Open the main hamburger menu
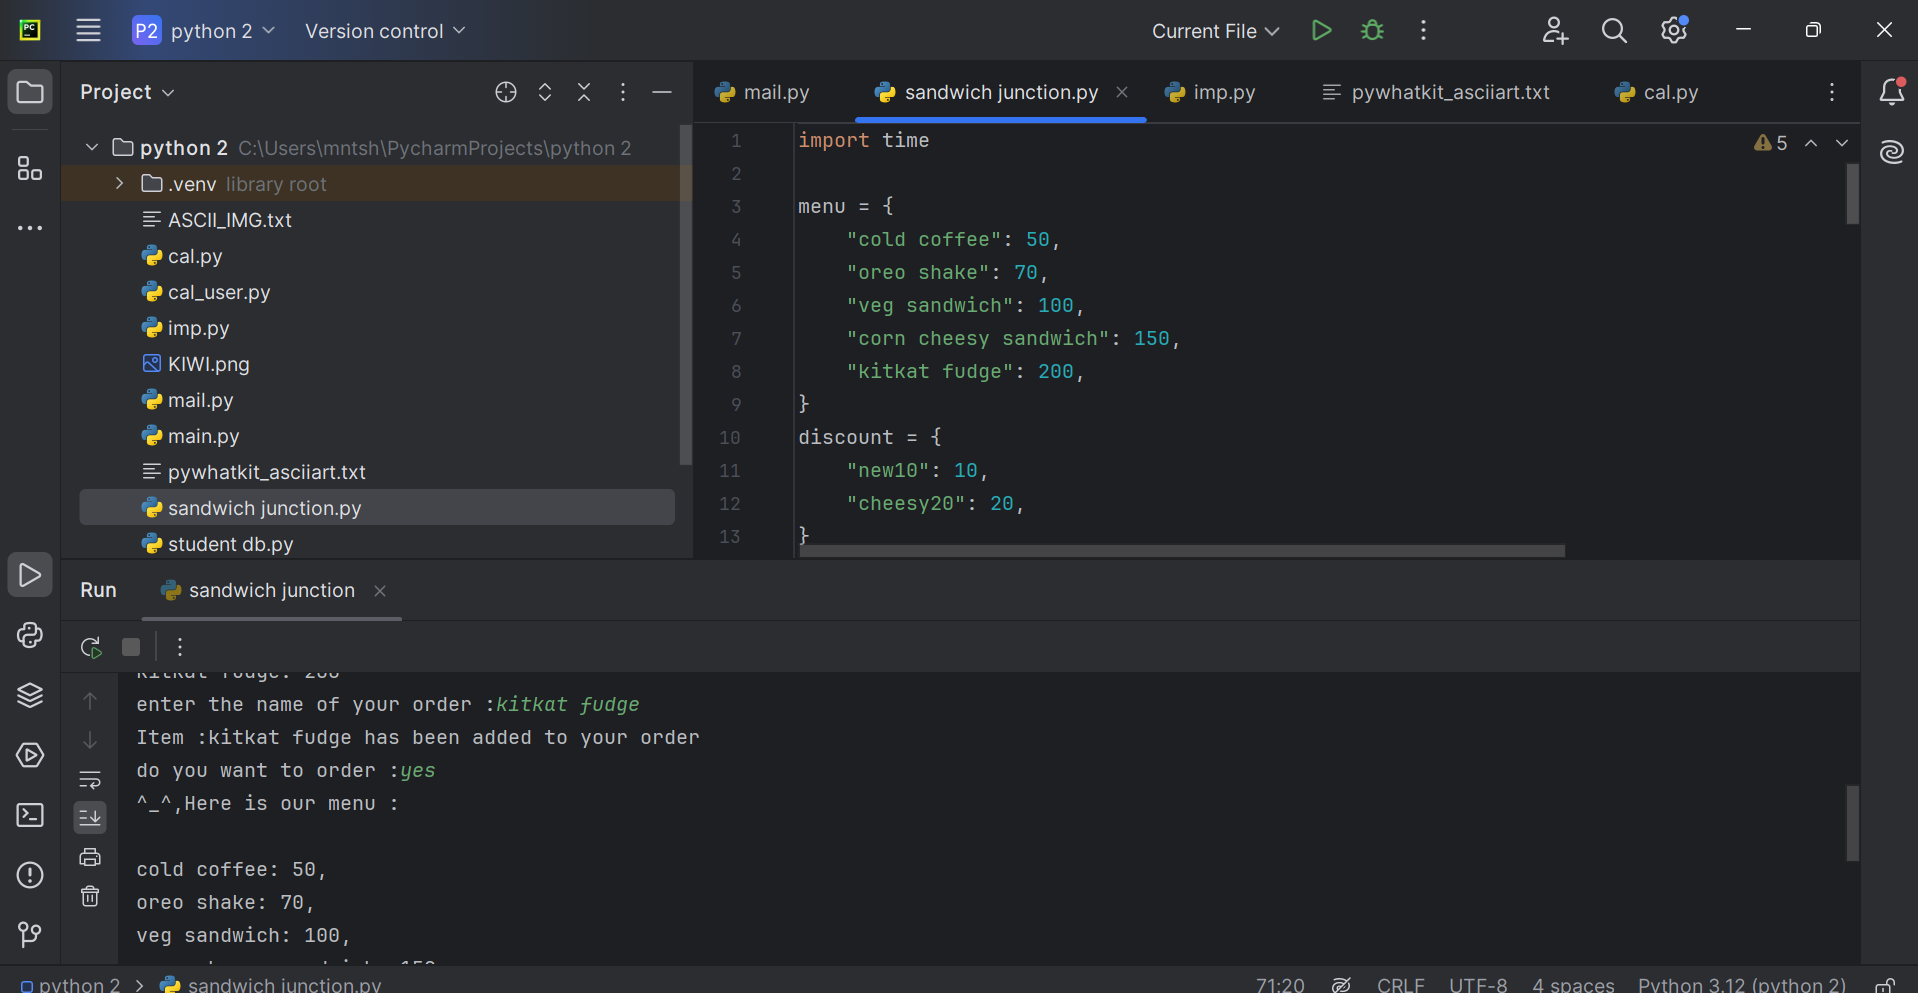This screenshot has height=993, width=1918. [x=88, y=30]
